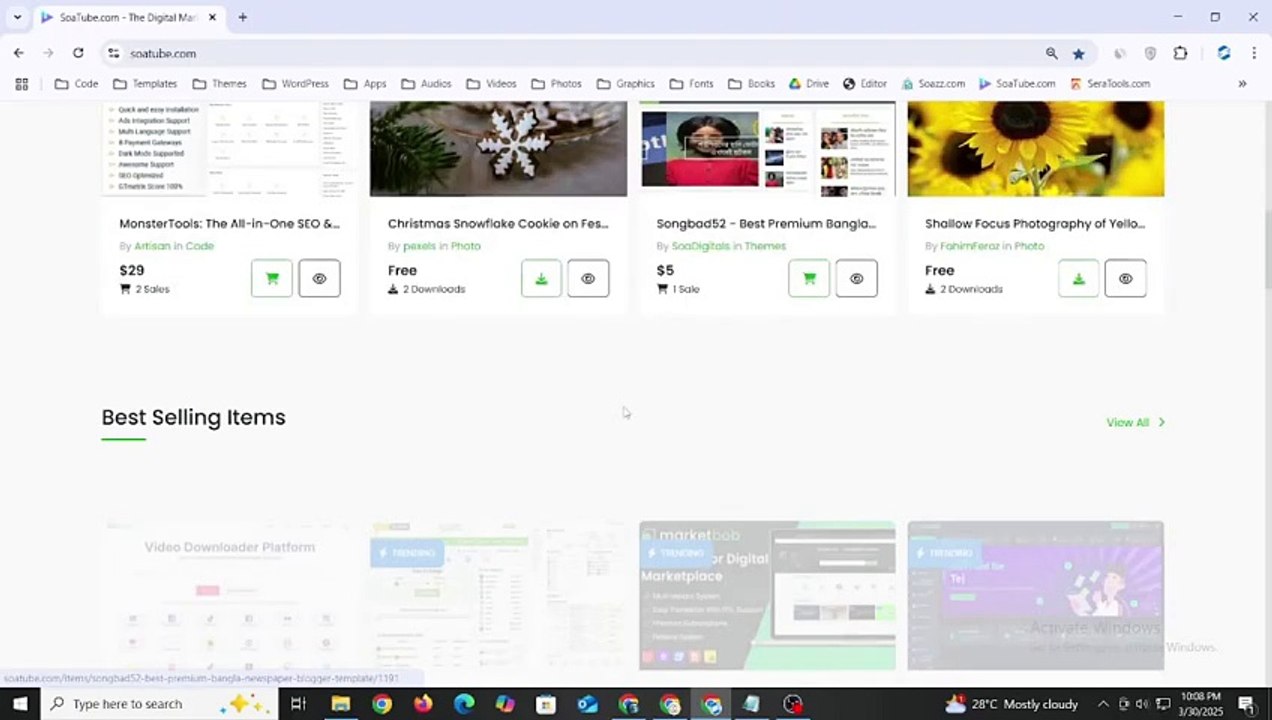Add MonsterTools item to cart
This screenshot has width=1272, height=720.
point(272,279)
